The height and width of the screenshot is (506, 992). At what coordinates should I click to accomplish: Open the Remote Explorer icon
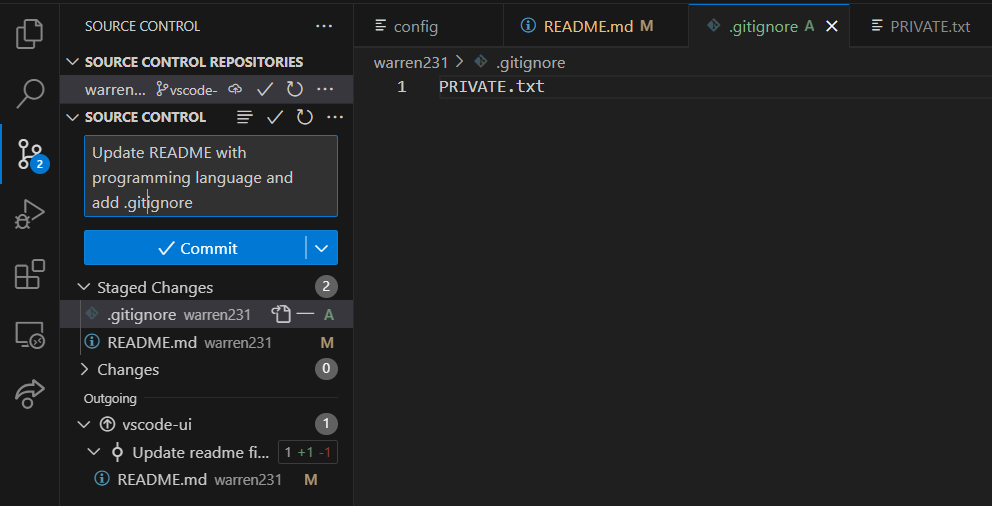[x=30, y=334]
